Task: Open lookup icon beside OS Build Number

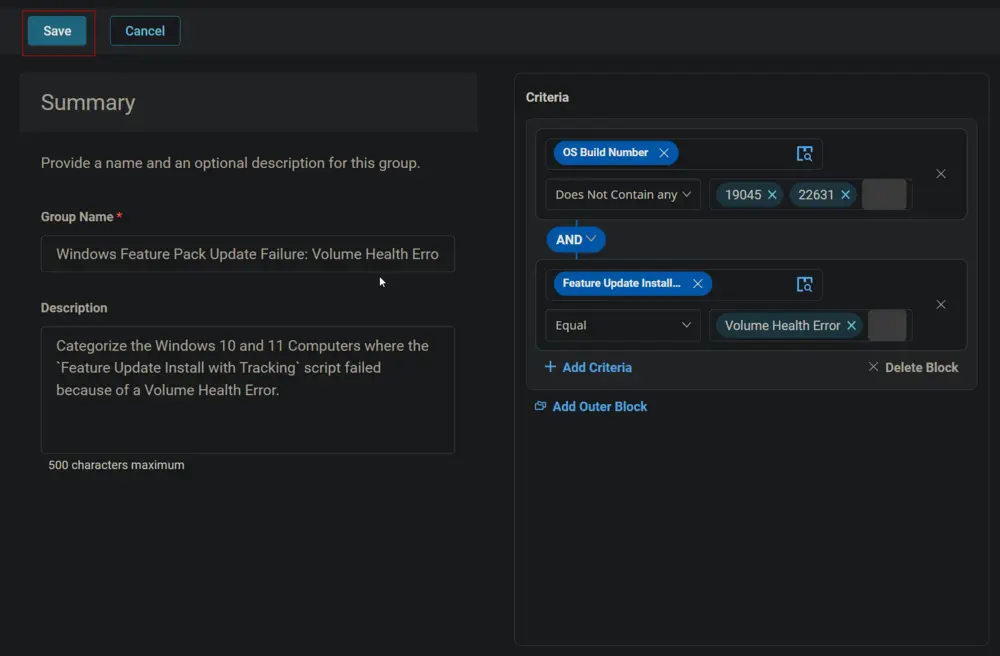Action: 804,154
